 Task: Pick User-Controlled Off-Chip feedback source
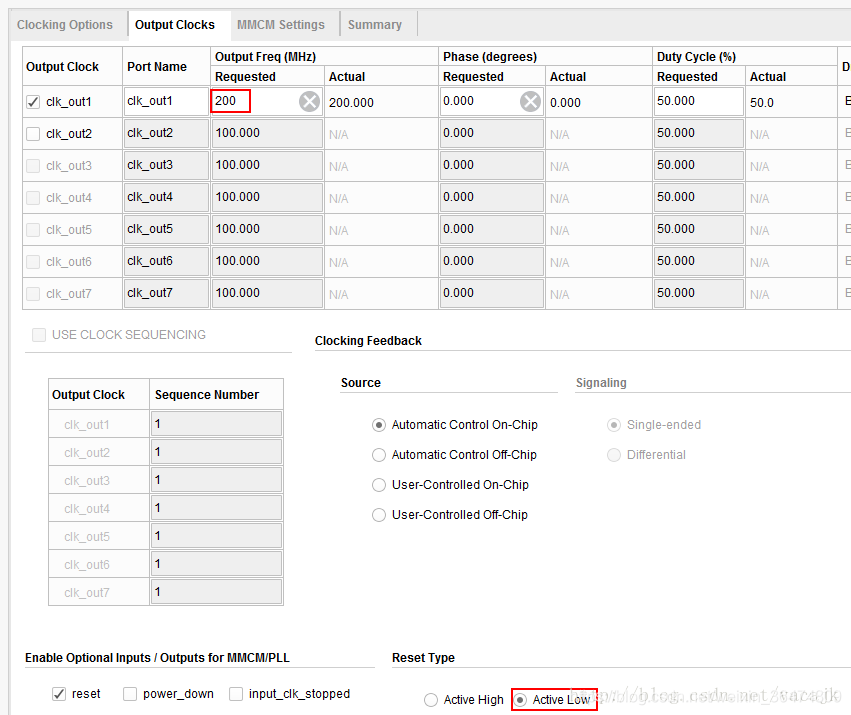379,515
